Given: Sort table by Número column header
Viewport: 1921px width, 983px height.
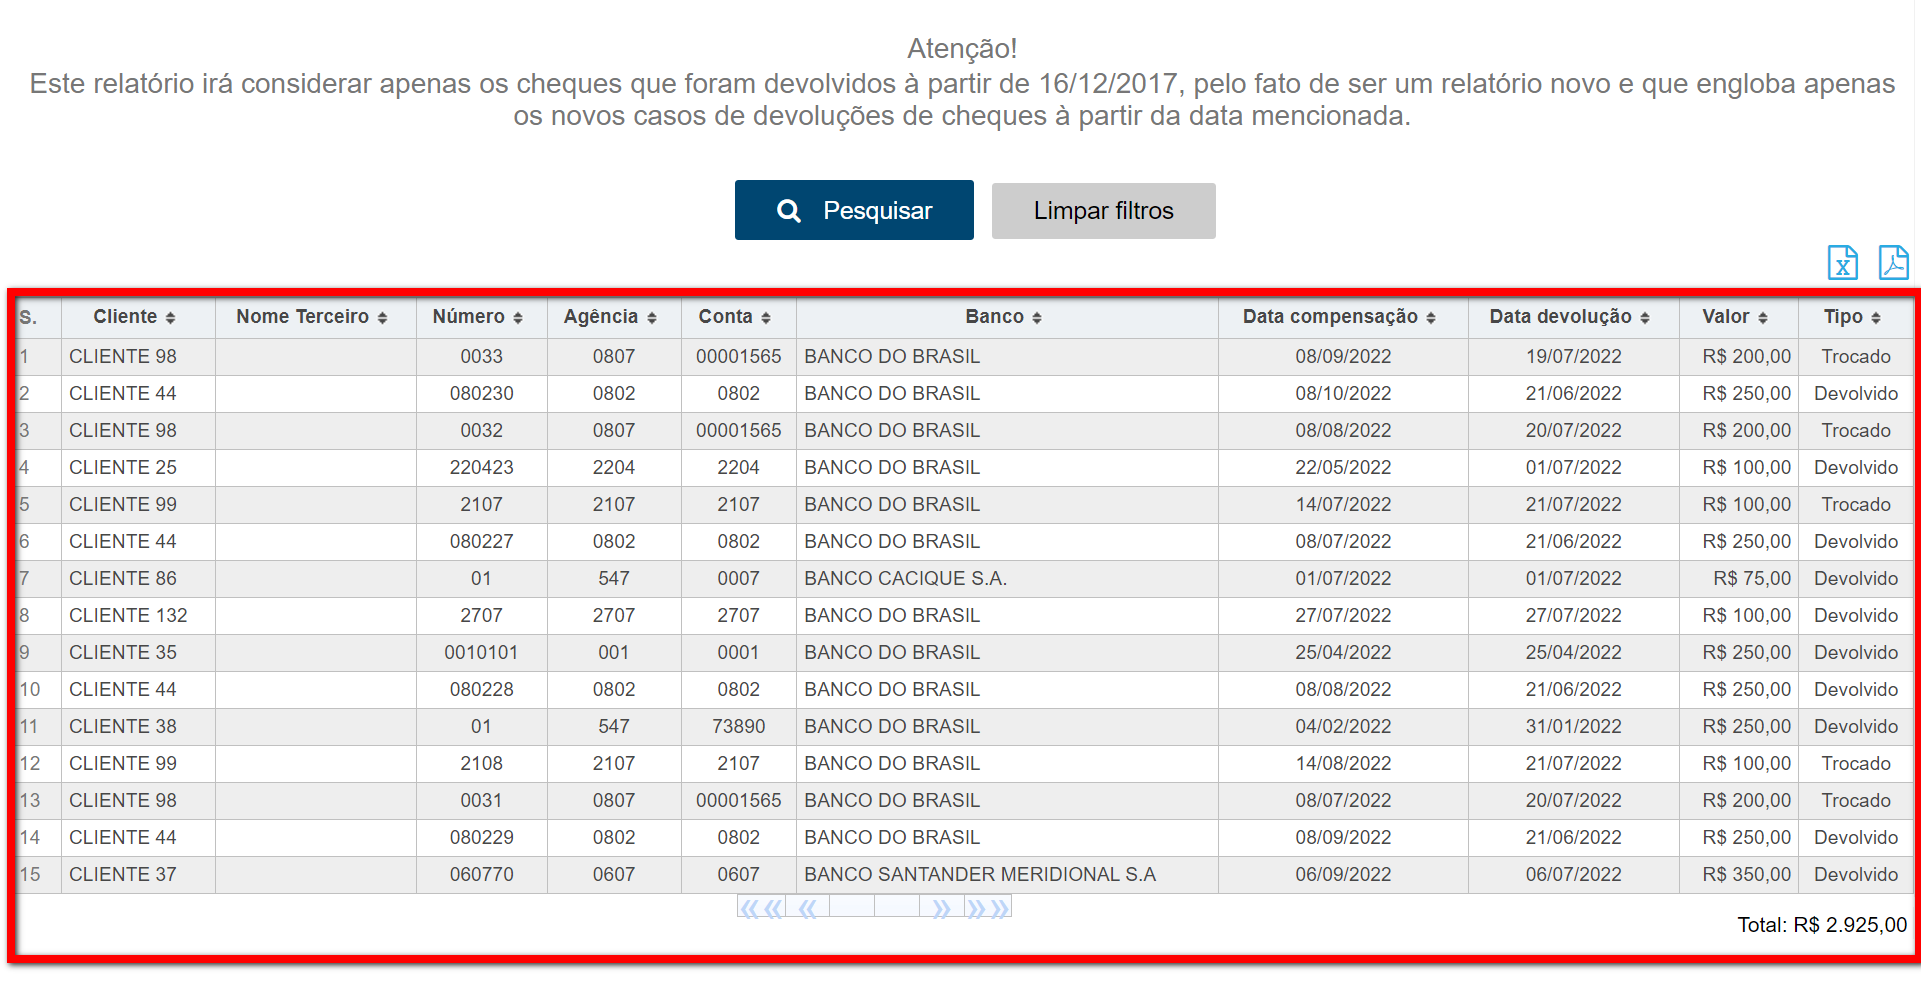Looking at the screenshot, I should tap(477, 317).
